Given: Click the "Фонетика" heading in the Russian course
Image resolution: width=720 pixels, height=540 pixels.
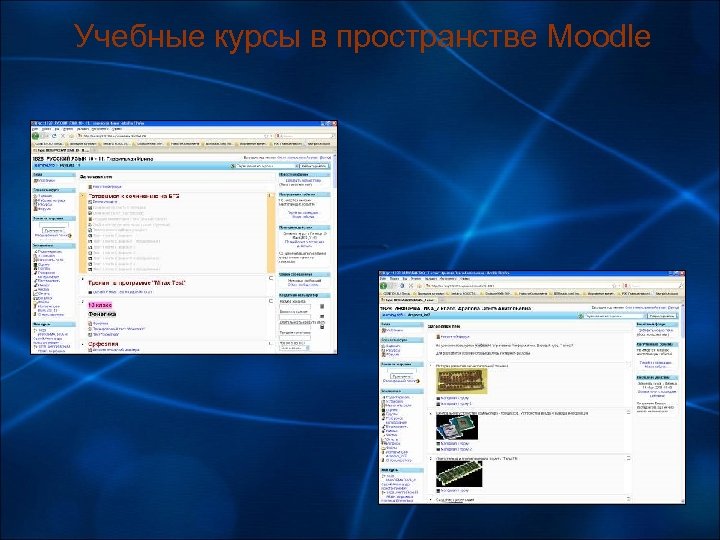Looking at the screenshot, I should pos(102,314).
